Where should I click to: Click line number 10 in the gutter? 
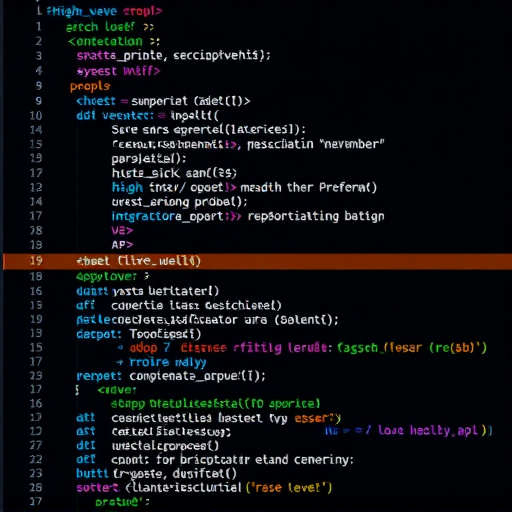point(36,116)
